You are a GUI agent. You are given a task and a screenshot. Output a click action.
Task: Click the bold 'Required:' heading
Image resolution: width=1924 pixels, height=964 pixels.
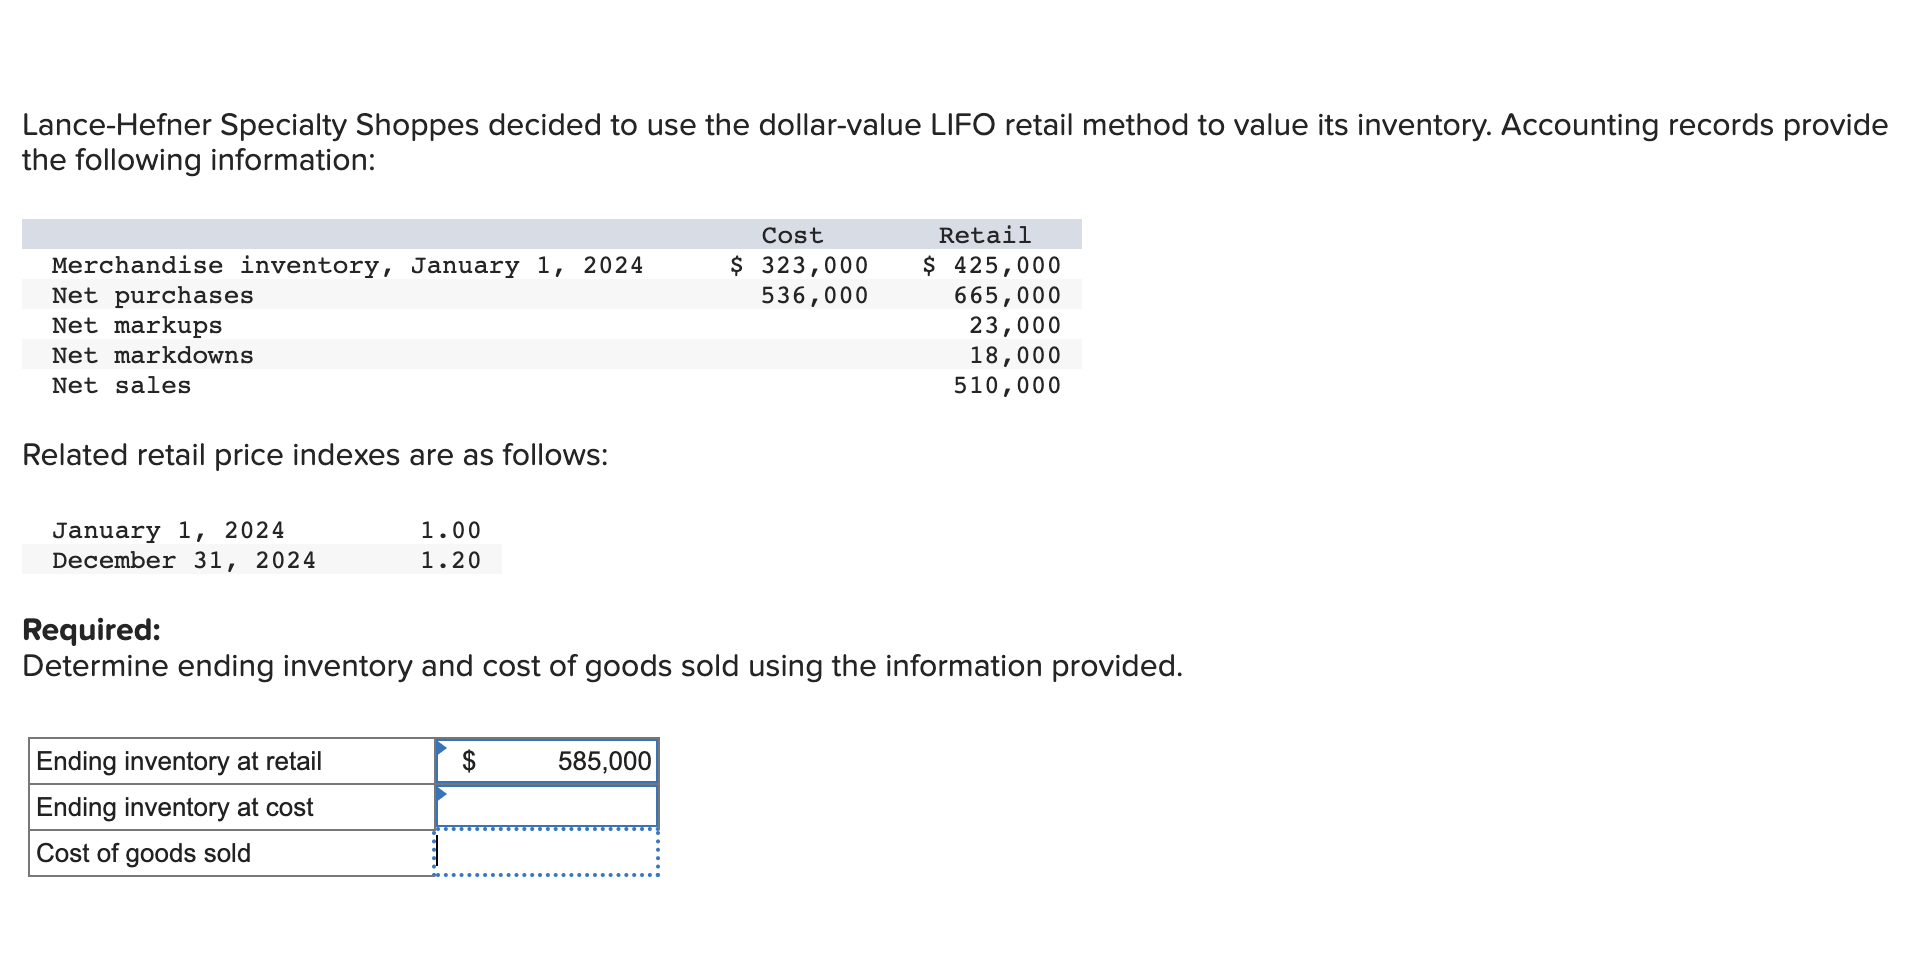click(91, 630)
